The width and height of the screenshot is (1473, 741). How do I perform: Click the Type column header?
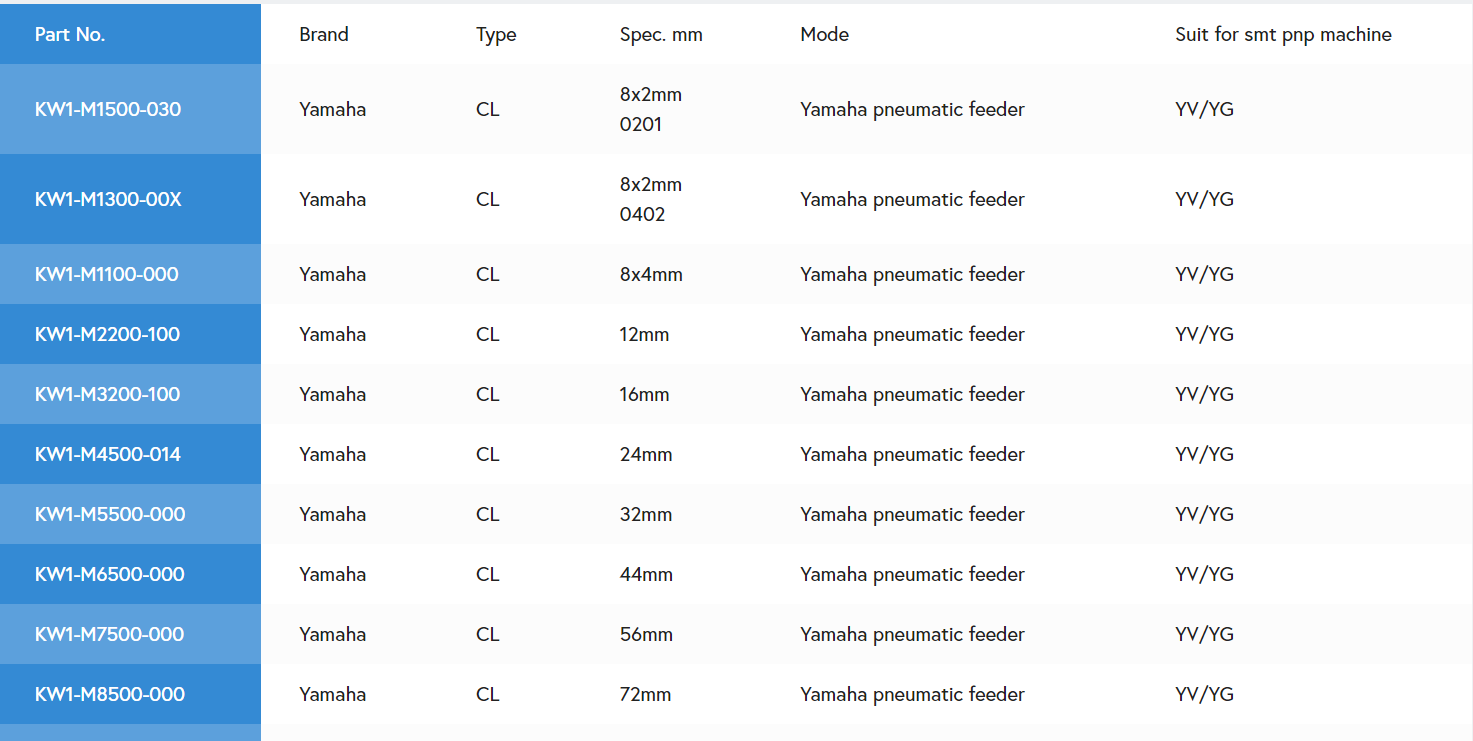point(496,35)
